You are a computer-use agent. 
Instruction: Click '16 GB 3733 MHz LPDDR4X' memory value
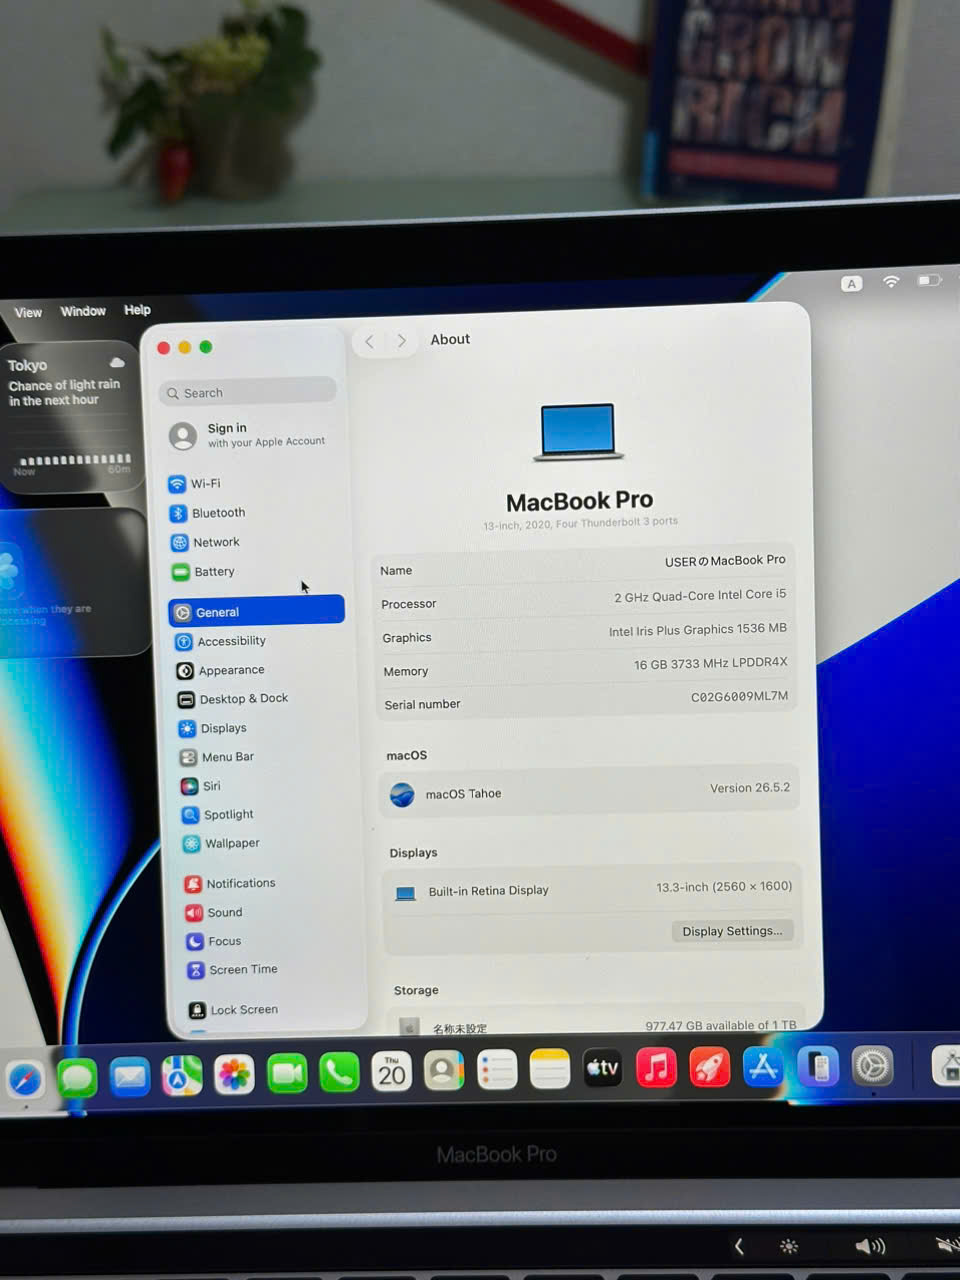pyautogui.click(x=710, y=663)
